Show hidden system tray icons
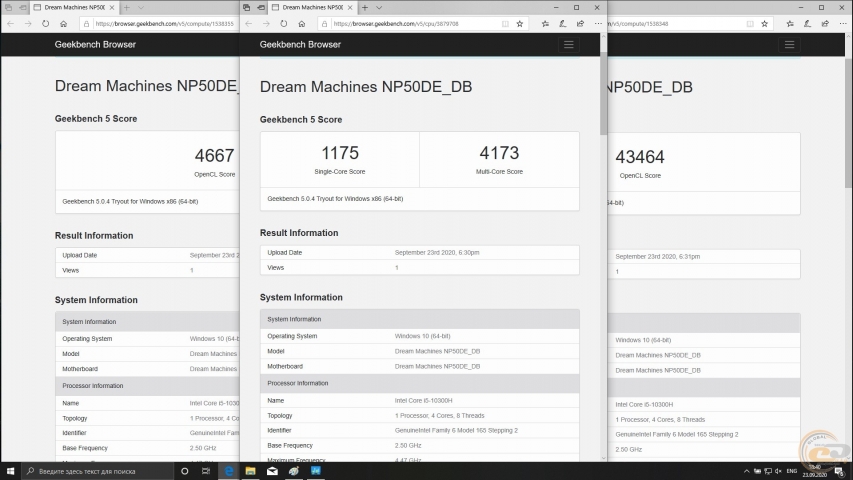This screenshot has height=480, width=853. click(746, 471)
